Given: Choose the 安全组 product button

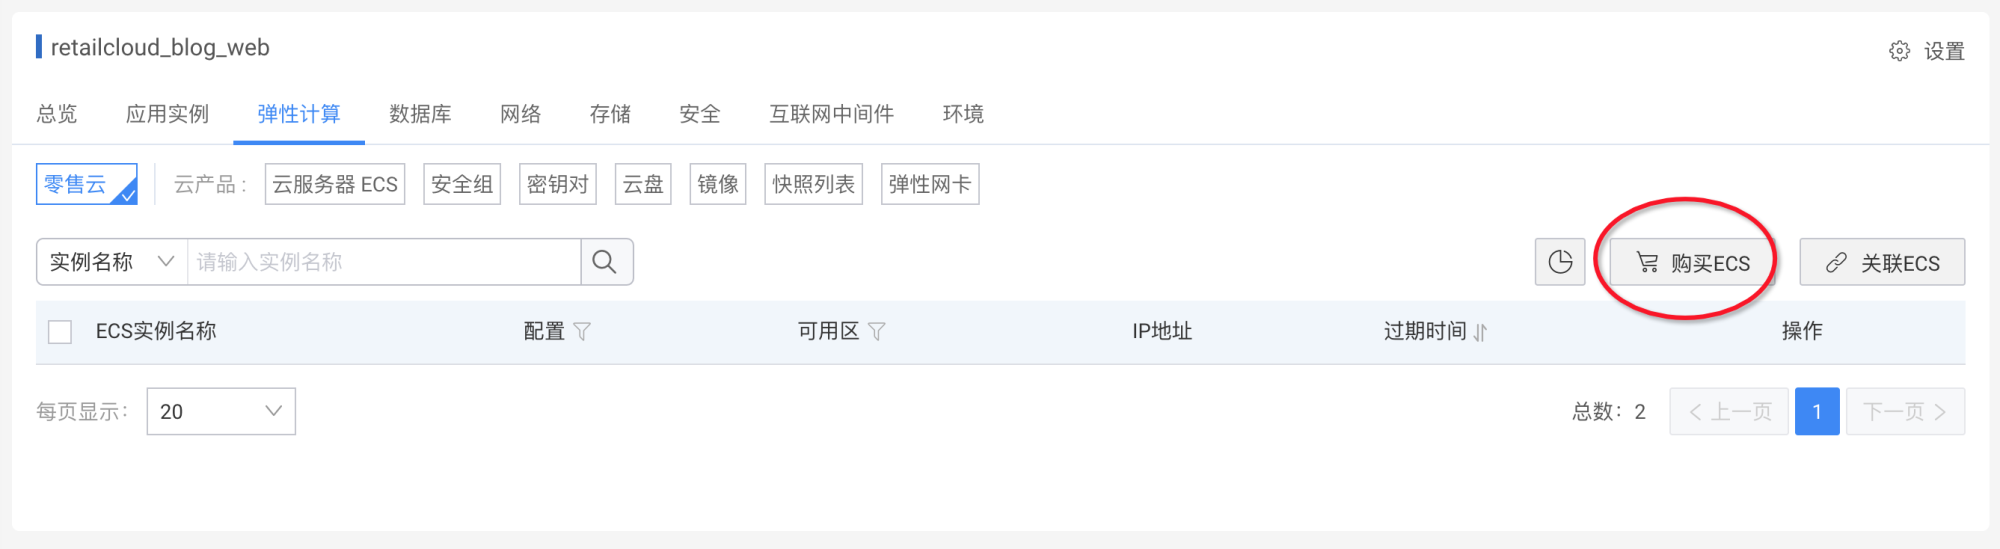Looking at the screenshot, I should coord(462,185).
